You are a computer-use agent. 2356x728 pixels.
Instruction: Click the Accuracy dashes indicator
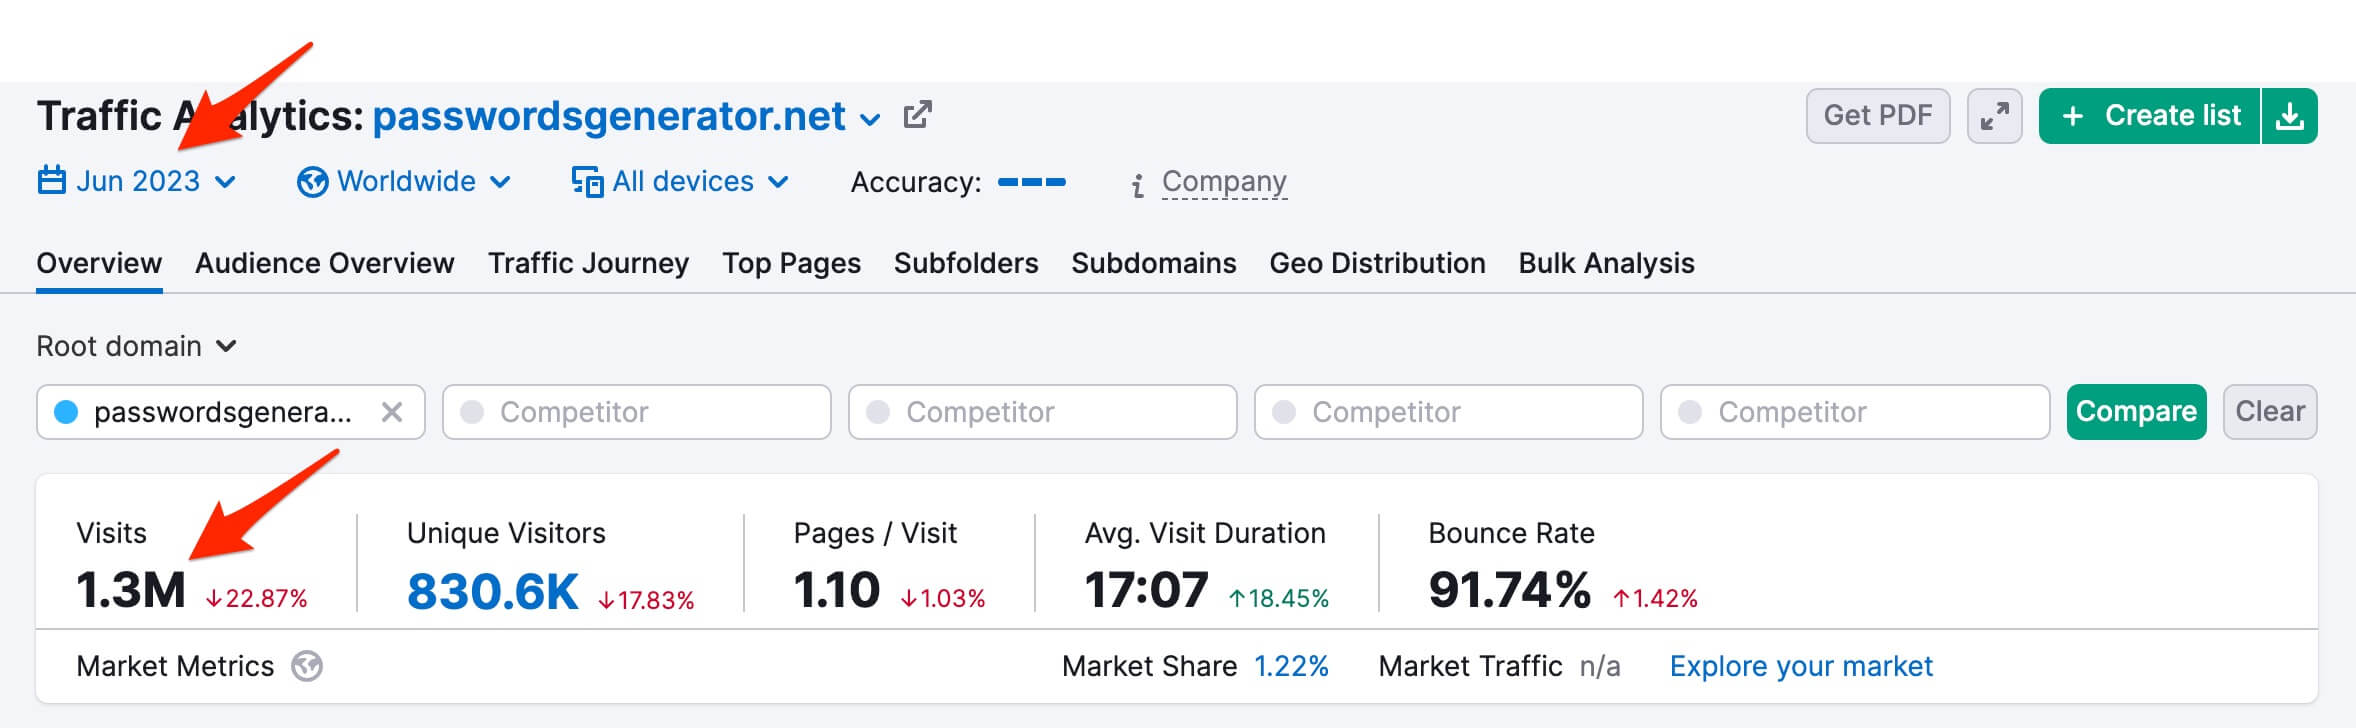[1032, 182]
